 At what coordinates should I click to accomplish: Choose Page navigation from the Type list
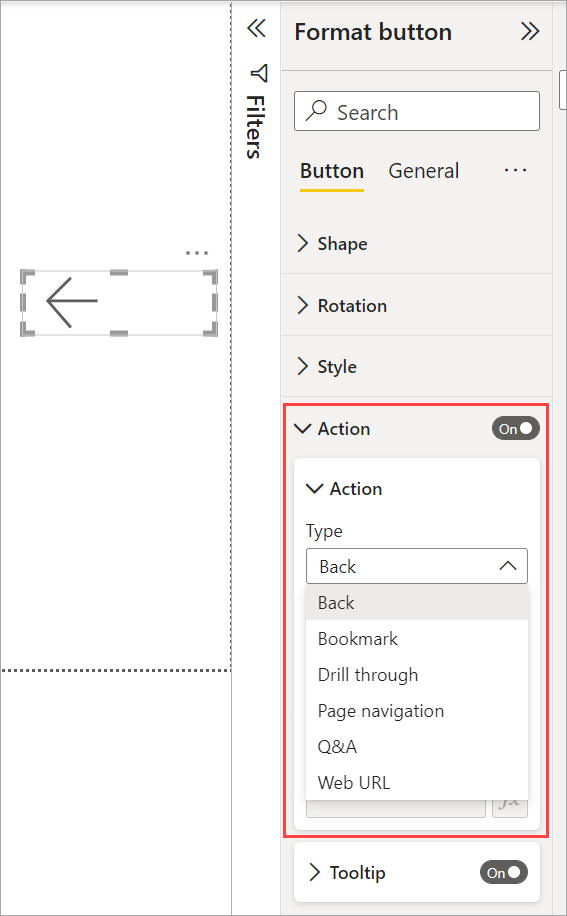tap(417, 711)
